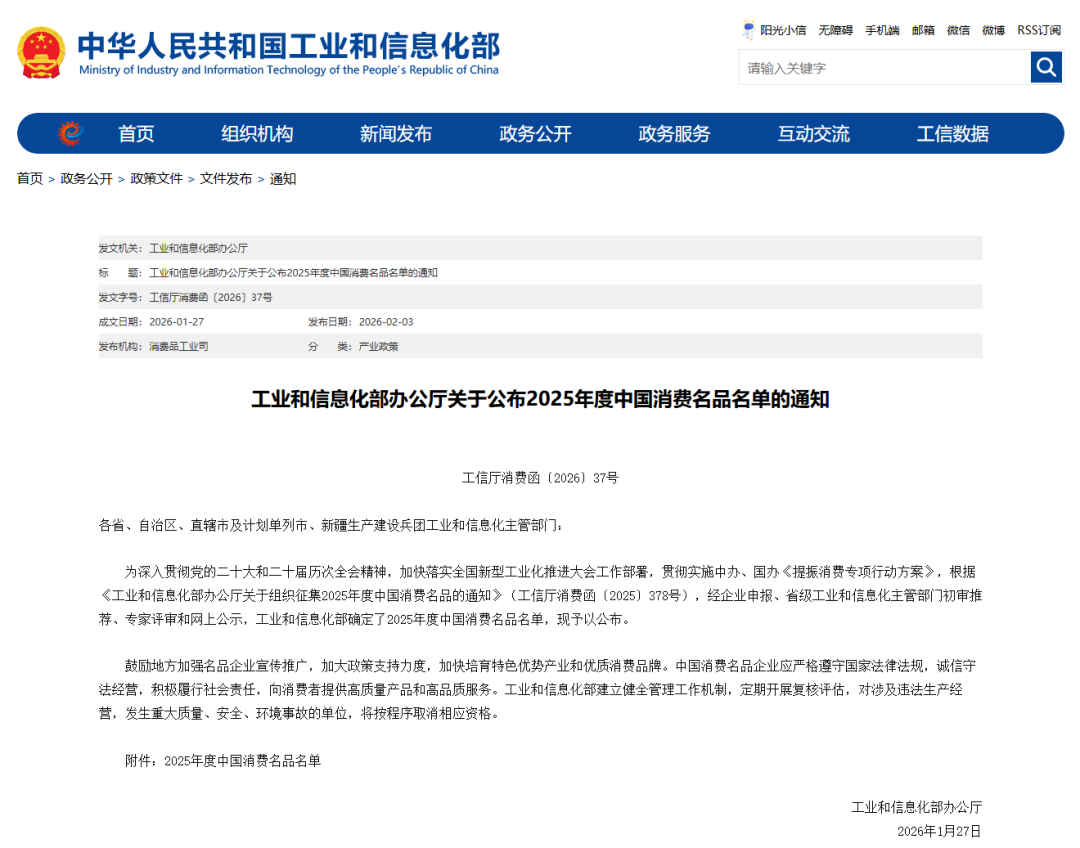Click 政策文件 in the breadcrumb
This screenshot has height=848, width=1080.
coord(156,179)
